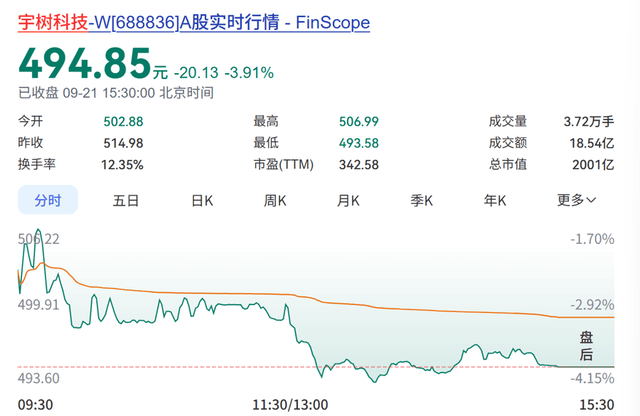Click the 昨收 label
This screenshot has height=416, width=640.
[31, 143]
